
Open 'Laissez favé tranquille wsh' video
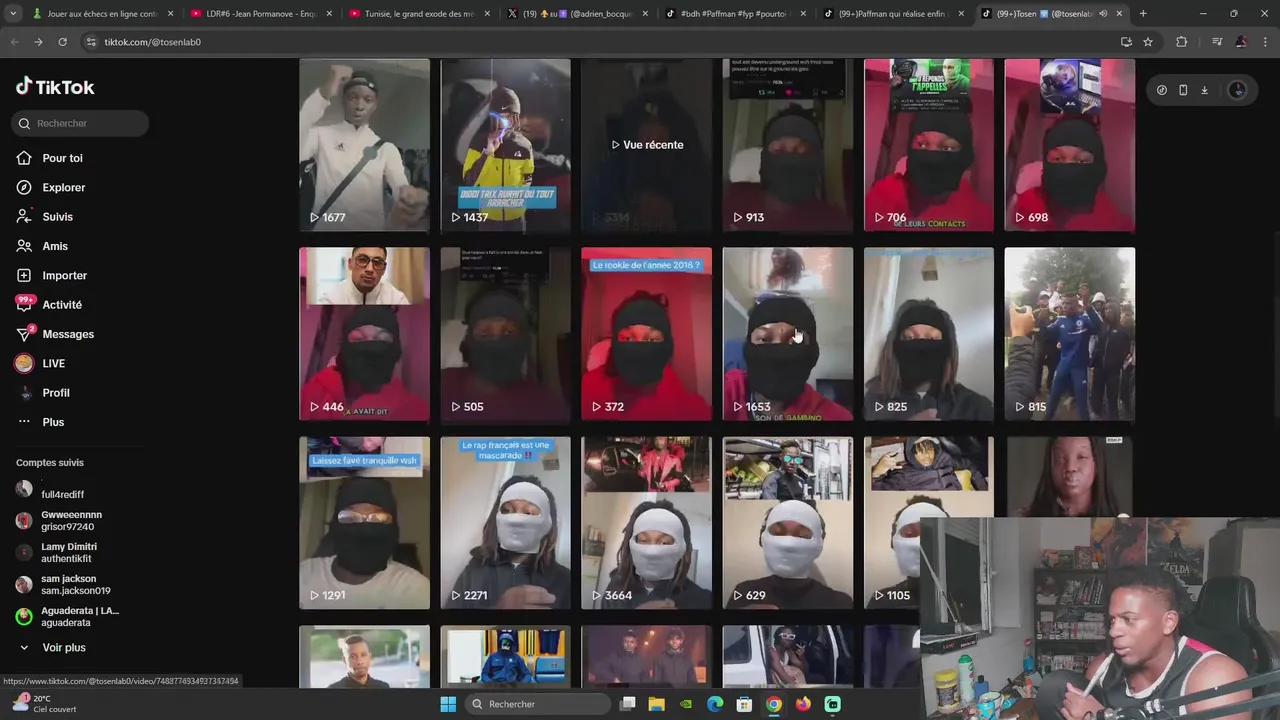pos(364,523)
